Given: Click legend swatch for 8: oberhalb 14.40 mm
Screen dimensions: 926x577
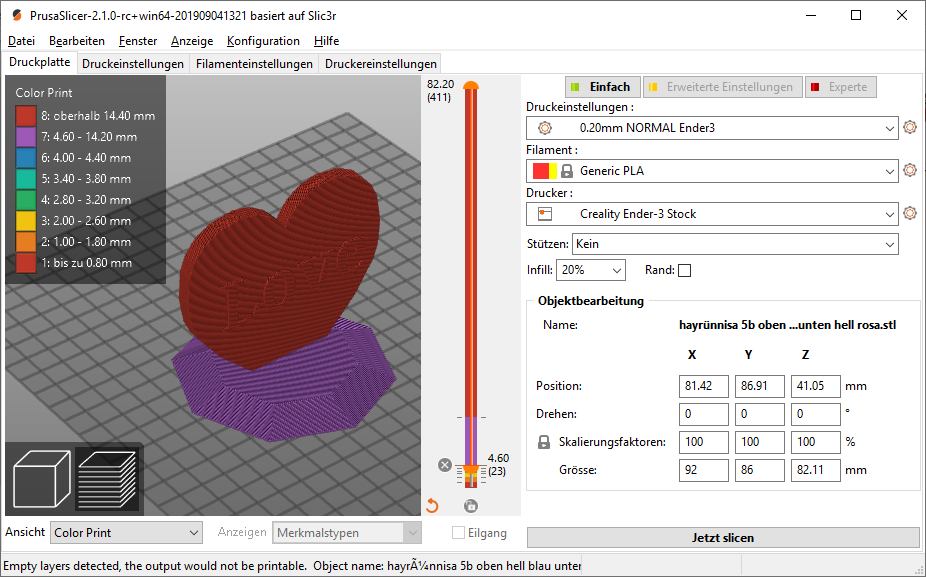Looking at the screenshot, I should click(26, 116).
